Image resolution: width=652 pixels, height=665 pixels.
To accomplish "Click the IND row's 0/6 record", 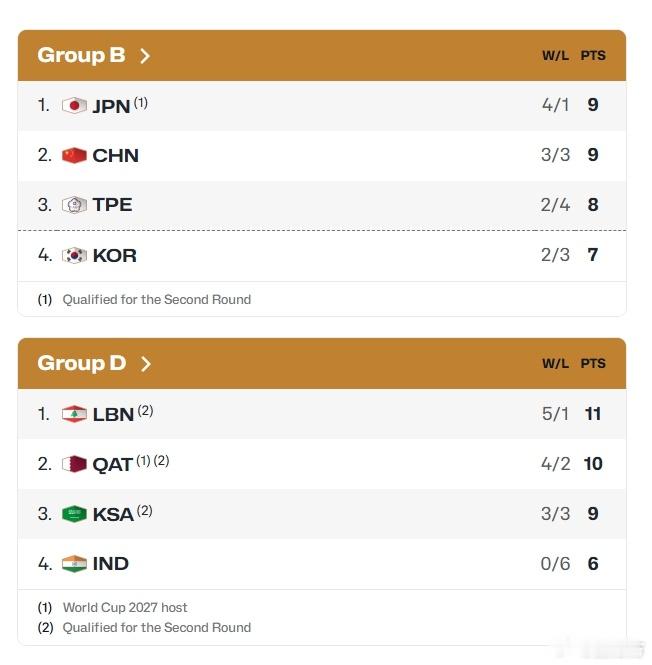I will [x=555, y=564].
